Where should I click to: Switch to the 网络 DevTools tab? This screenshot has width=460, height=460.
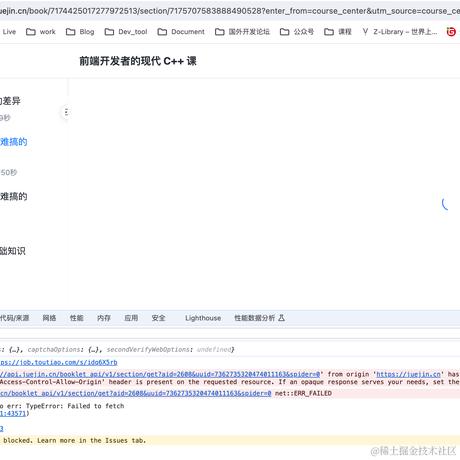[49, 318]
